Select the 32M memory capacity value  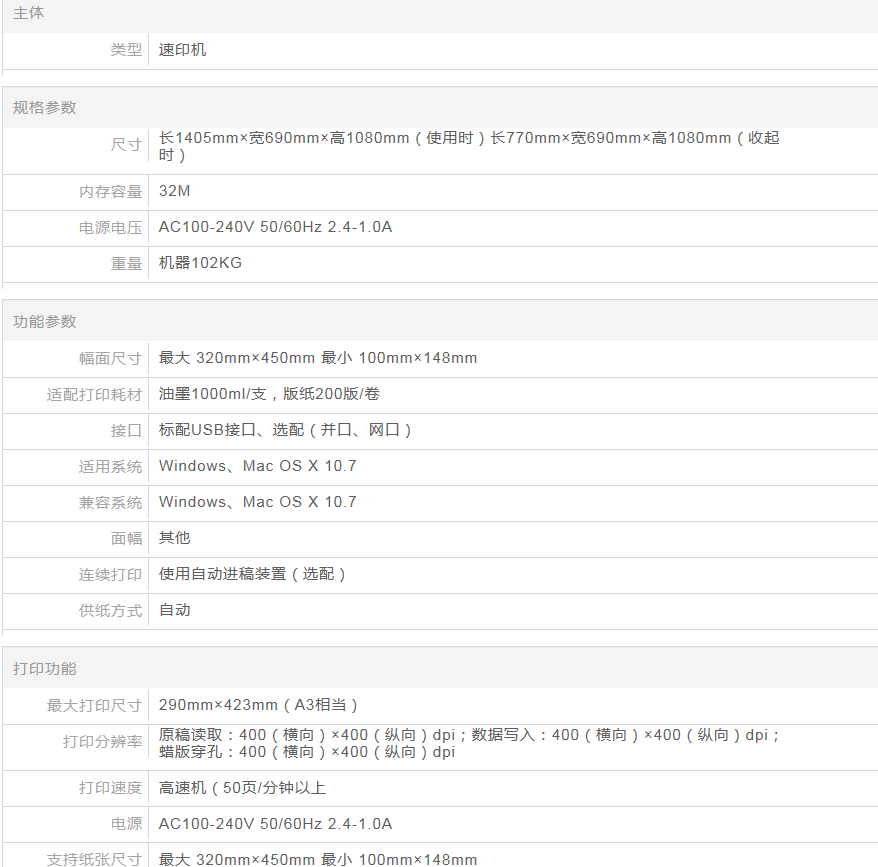tap(174, 191)
